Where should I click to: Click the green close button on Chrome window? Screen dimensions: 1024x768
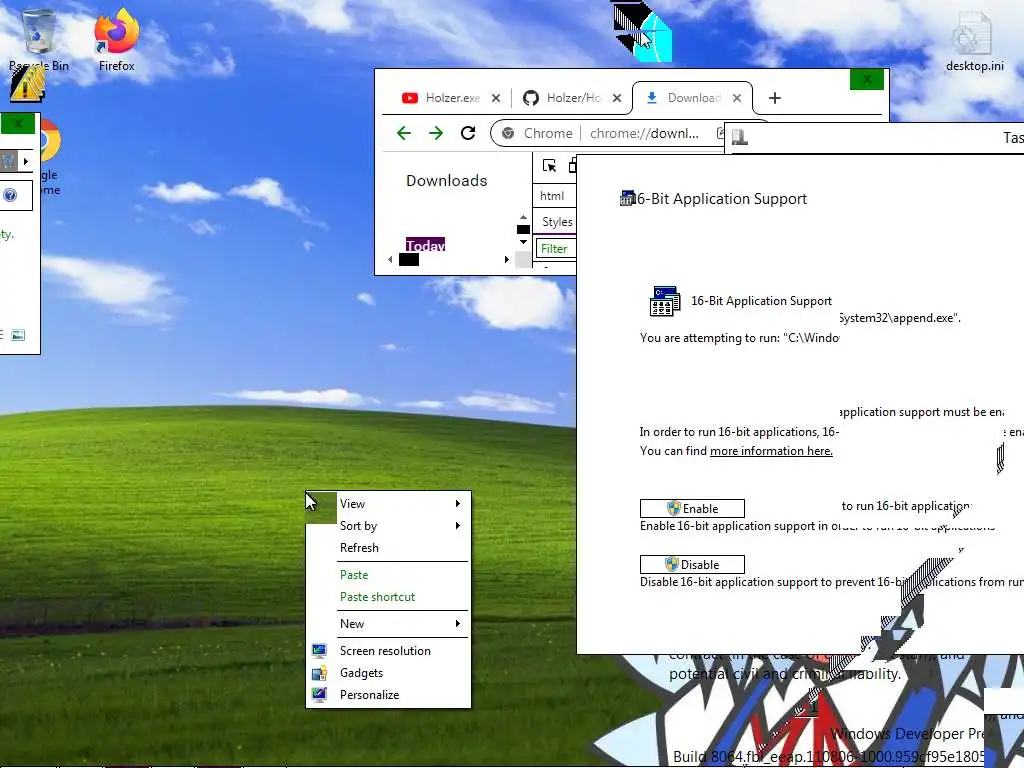click(x=867, y=80)
